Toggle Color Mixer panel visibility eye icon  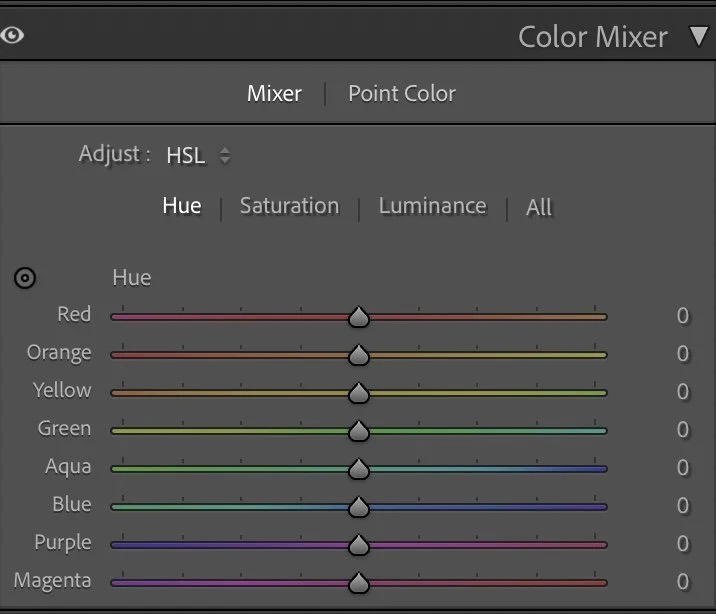12,35
